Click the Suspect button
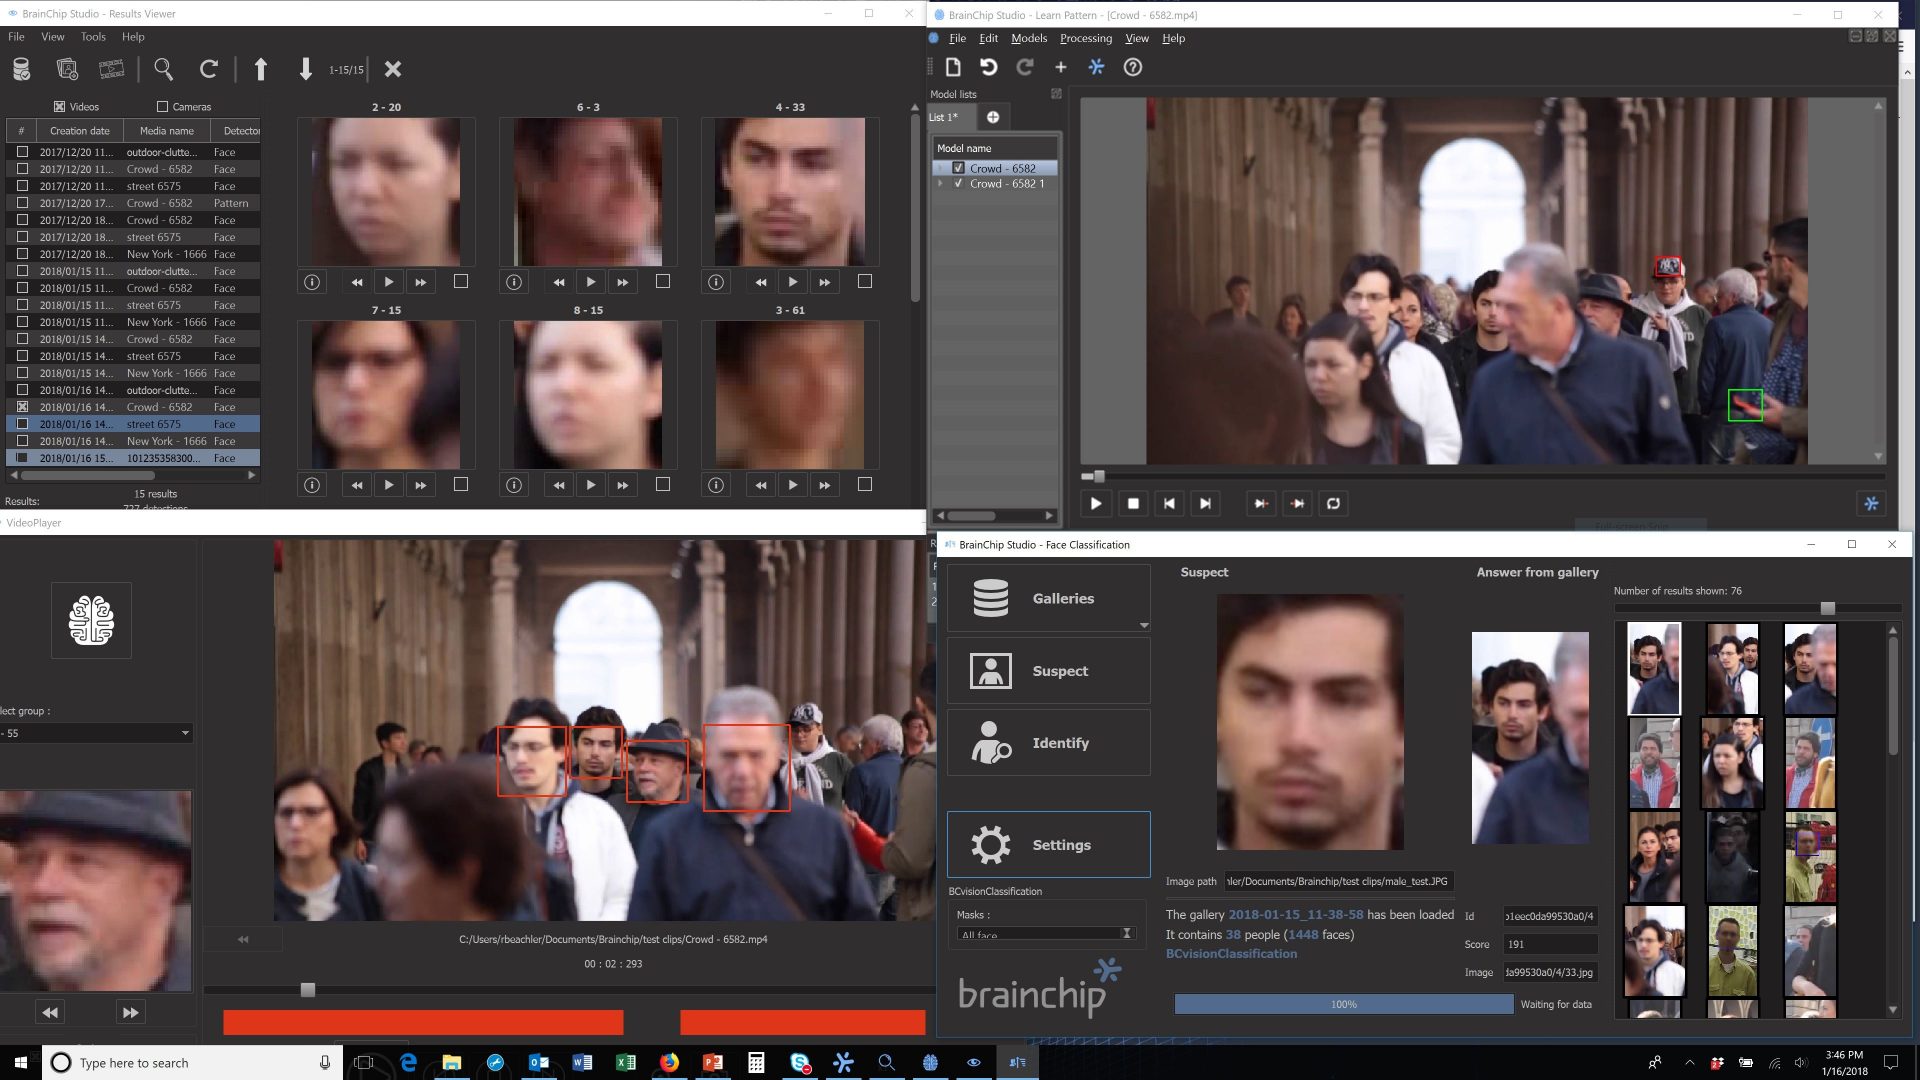 tap(1048, 671)
